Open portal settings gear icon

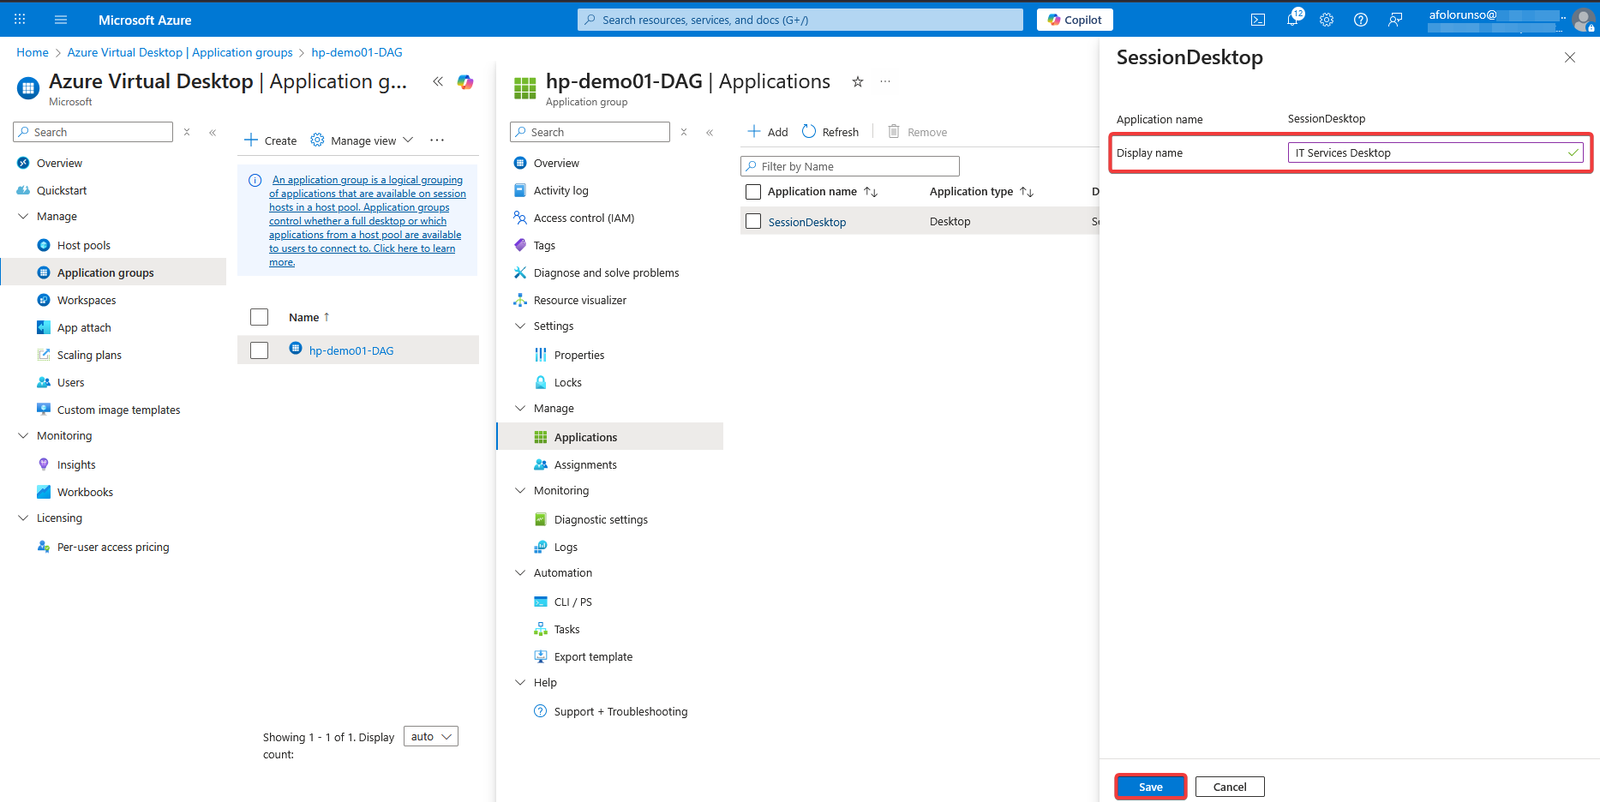tap(1326, 20)
